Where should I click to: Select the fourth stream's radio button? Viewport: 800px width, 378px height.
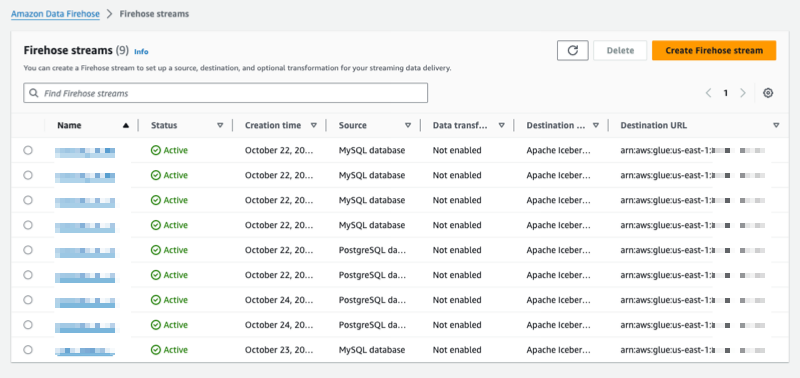(x=28, y=225)
